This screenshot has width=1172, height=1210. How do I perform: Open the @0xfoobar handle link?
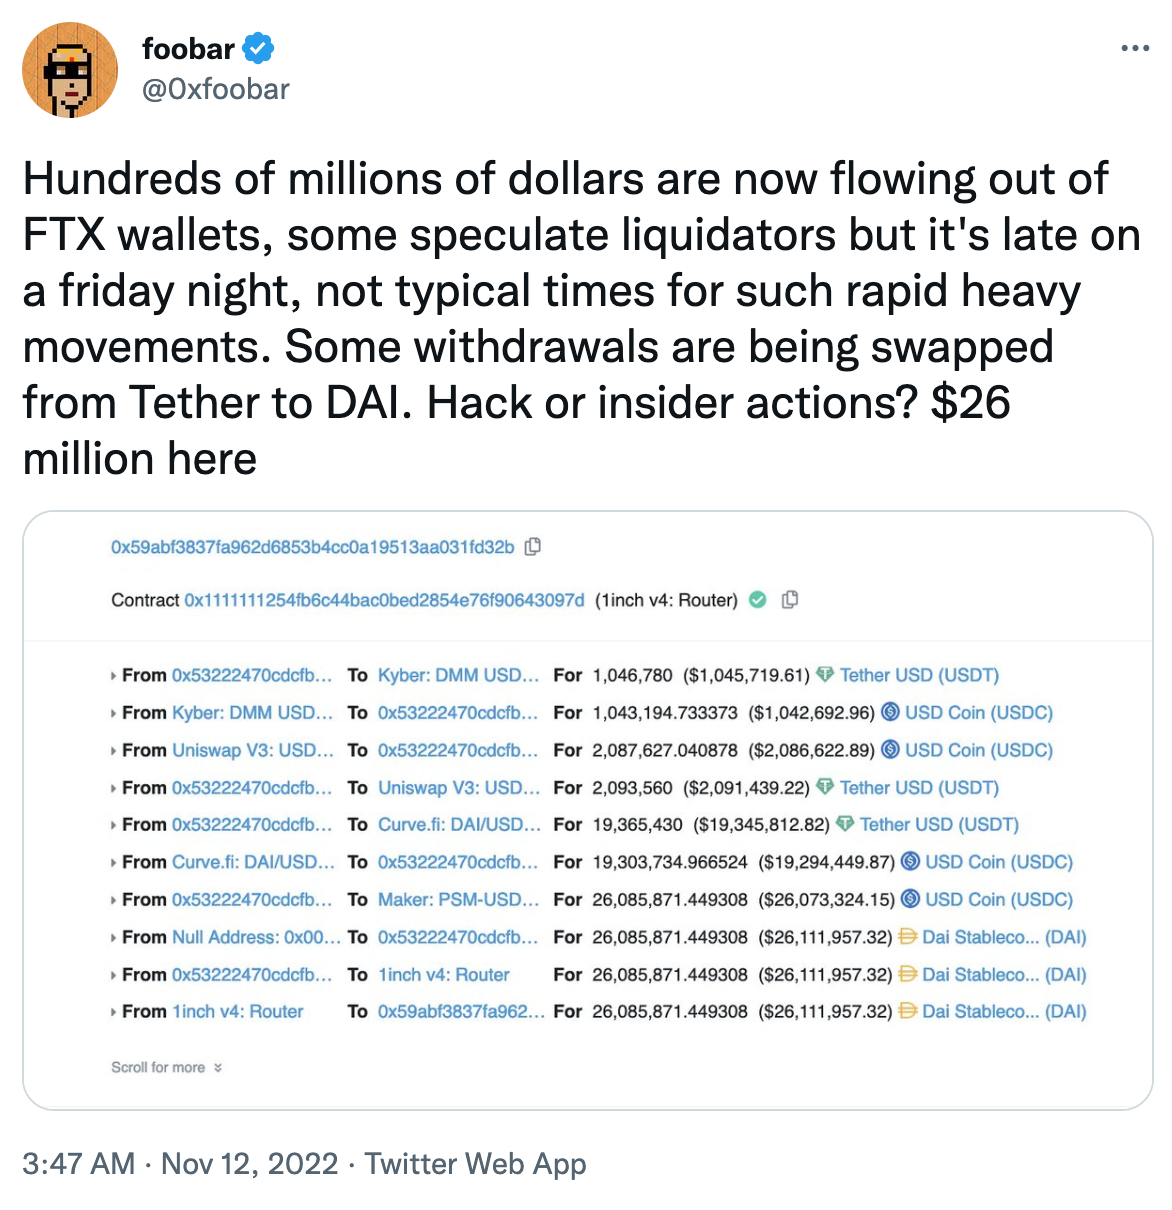216,89
